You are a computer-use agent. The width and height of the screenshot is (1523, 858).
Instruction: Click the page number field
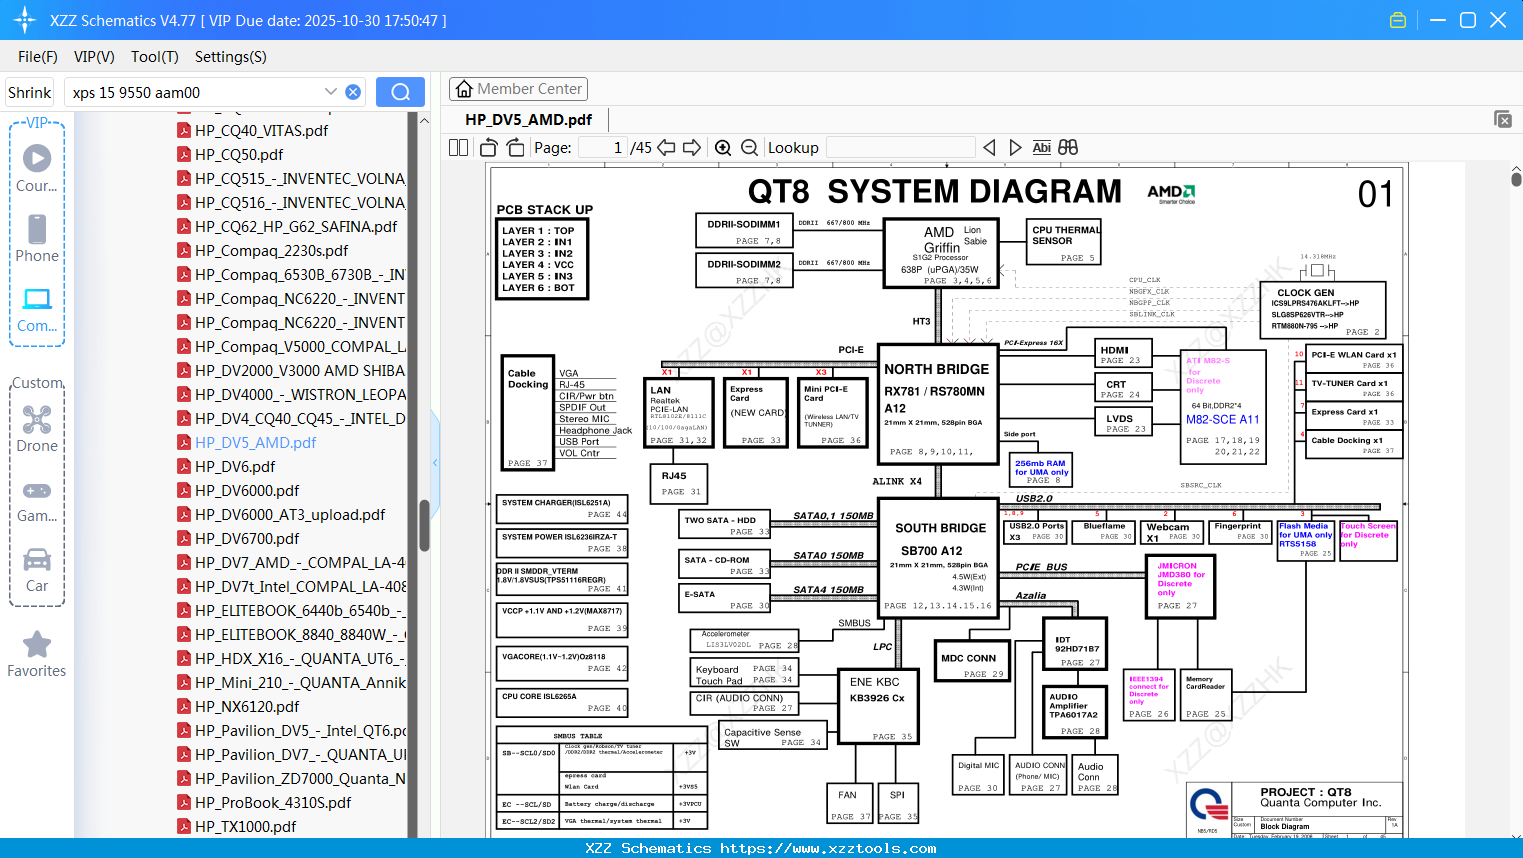[x=603, y=147]
